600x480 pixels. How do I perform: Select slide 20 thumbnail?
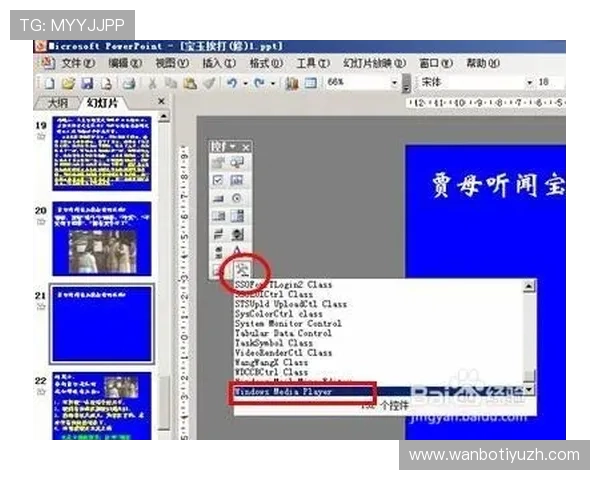[102, 239]
